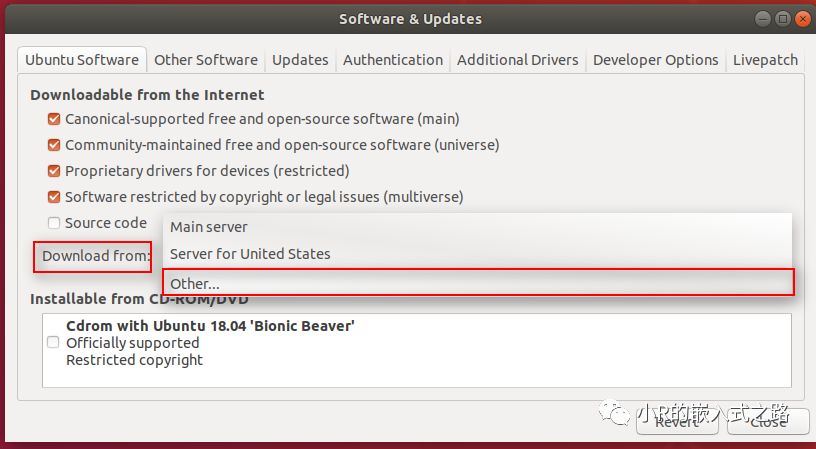Maximize the Software & Updates window
The image size is (816, 449).
783,19
